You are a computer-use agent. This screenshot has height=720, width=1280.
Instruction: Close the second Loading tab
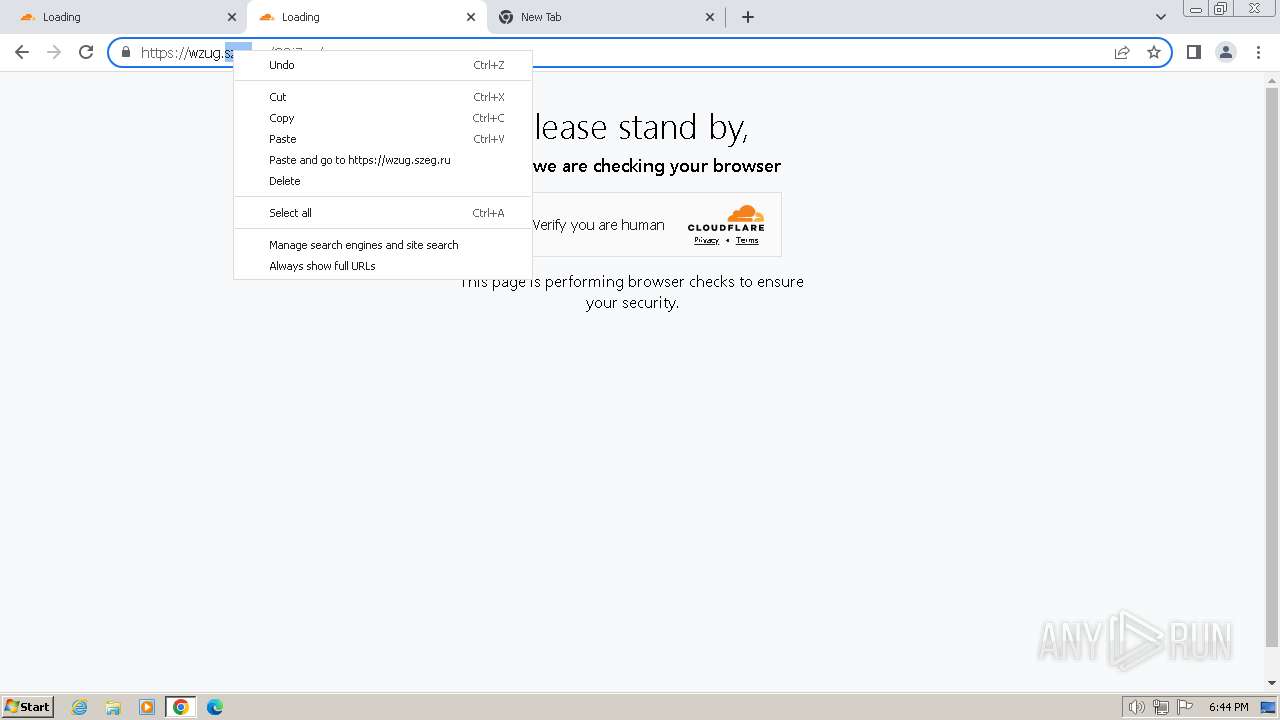tap(471, 17)
